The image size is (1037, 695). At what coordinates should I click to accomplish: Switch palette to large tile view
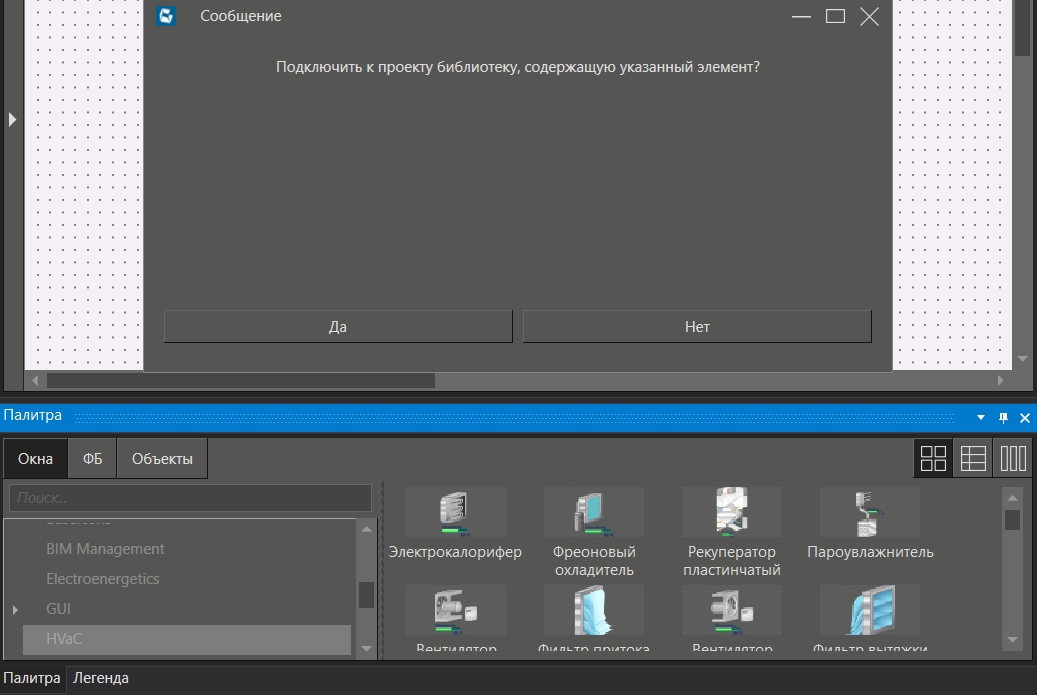(933, 458)
